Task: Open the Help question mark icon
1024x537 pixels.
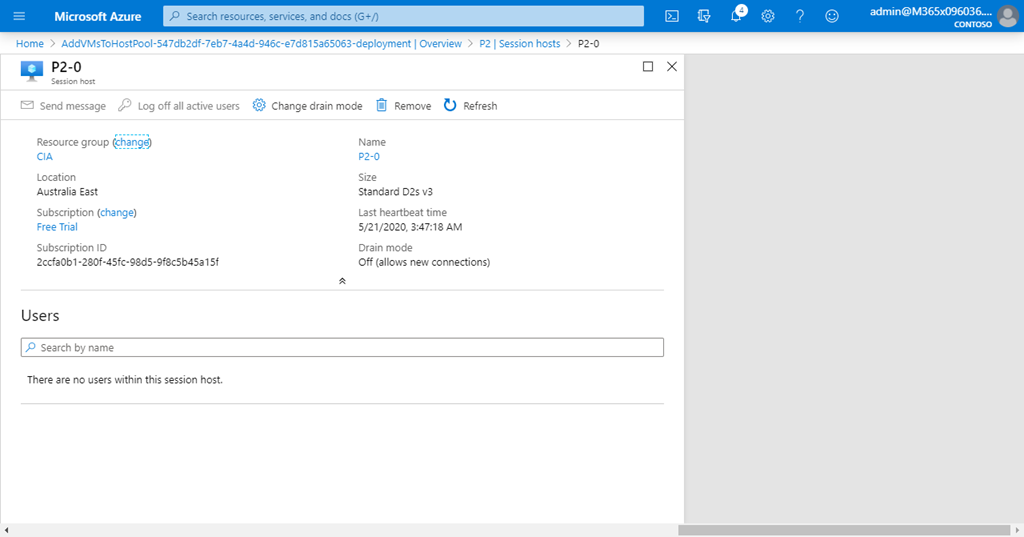Action: (799, 16)
